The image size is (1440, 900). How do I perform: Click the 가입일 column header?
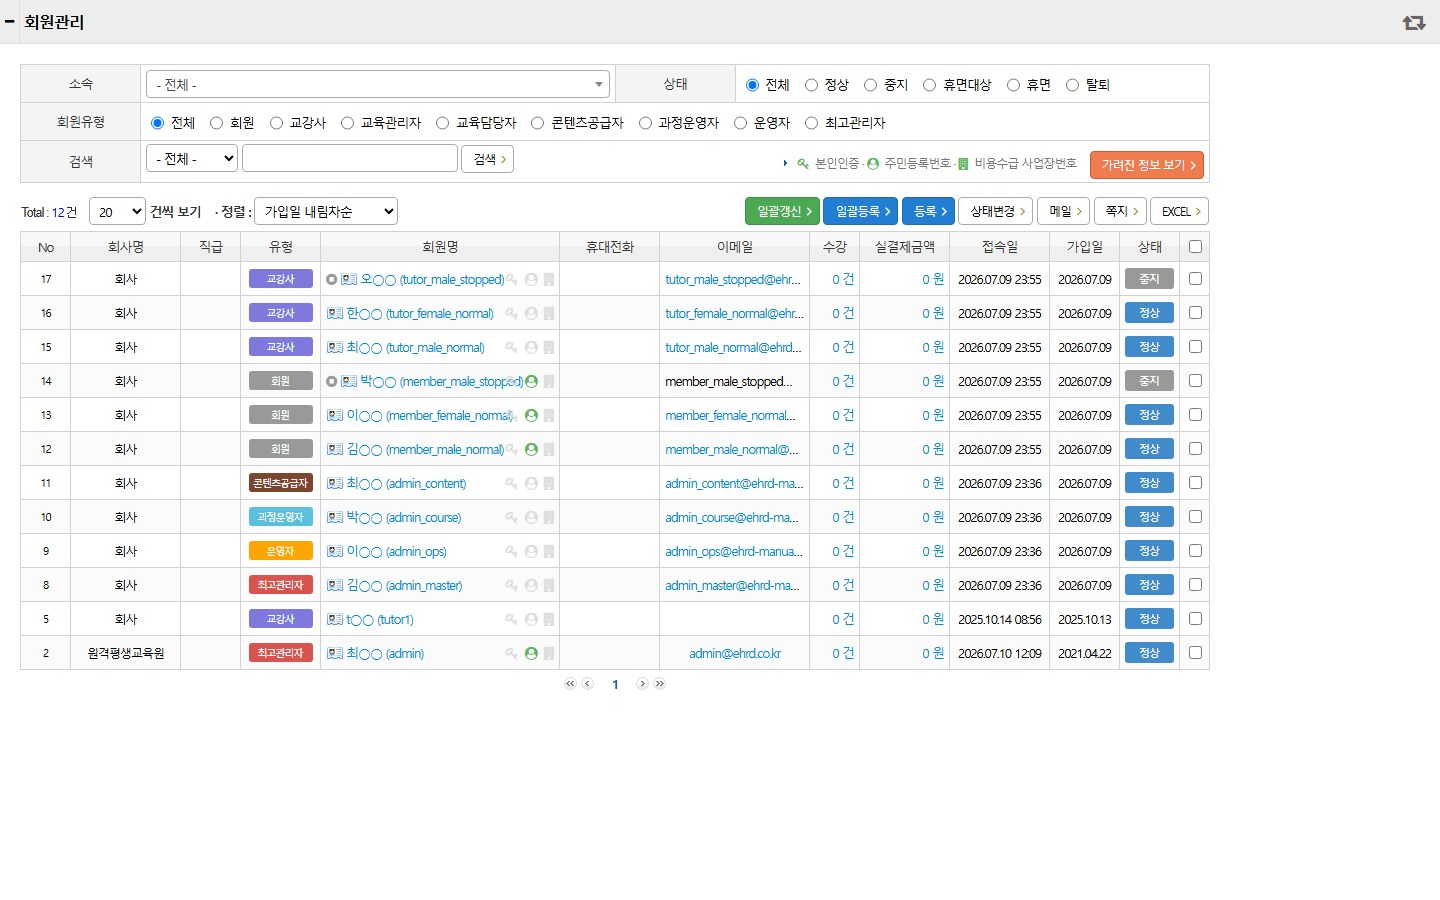pyautogui.click(x=1085, y=247)
